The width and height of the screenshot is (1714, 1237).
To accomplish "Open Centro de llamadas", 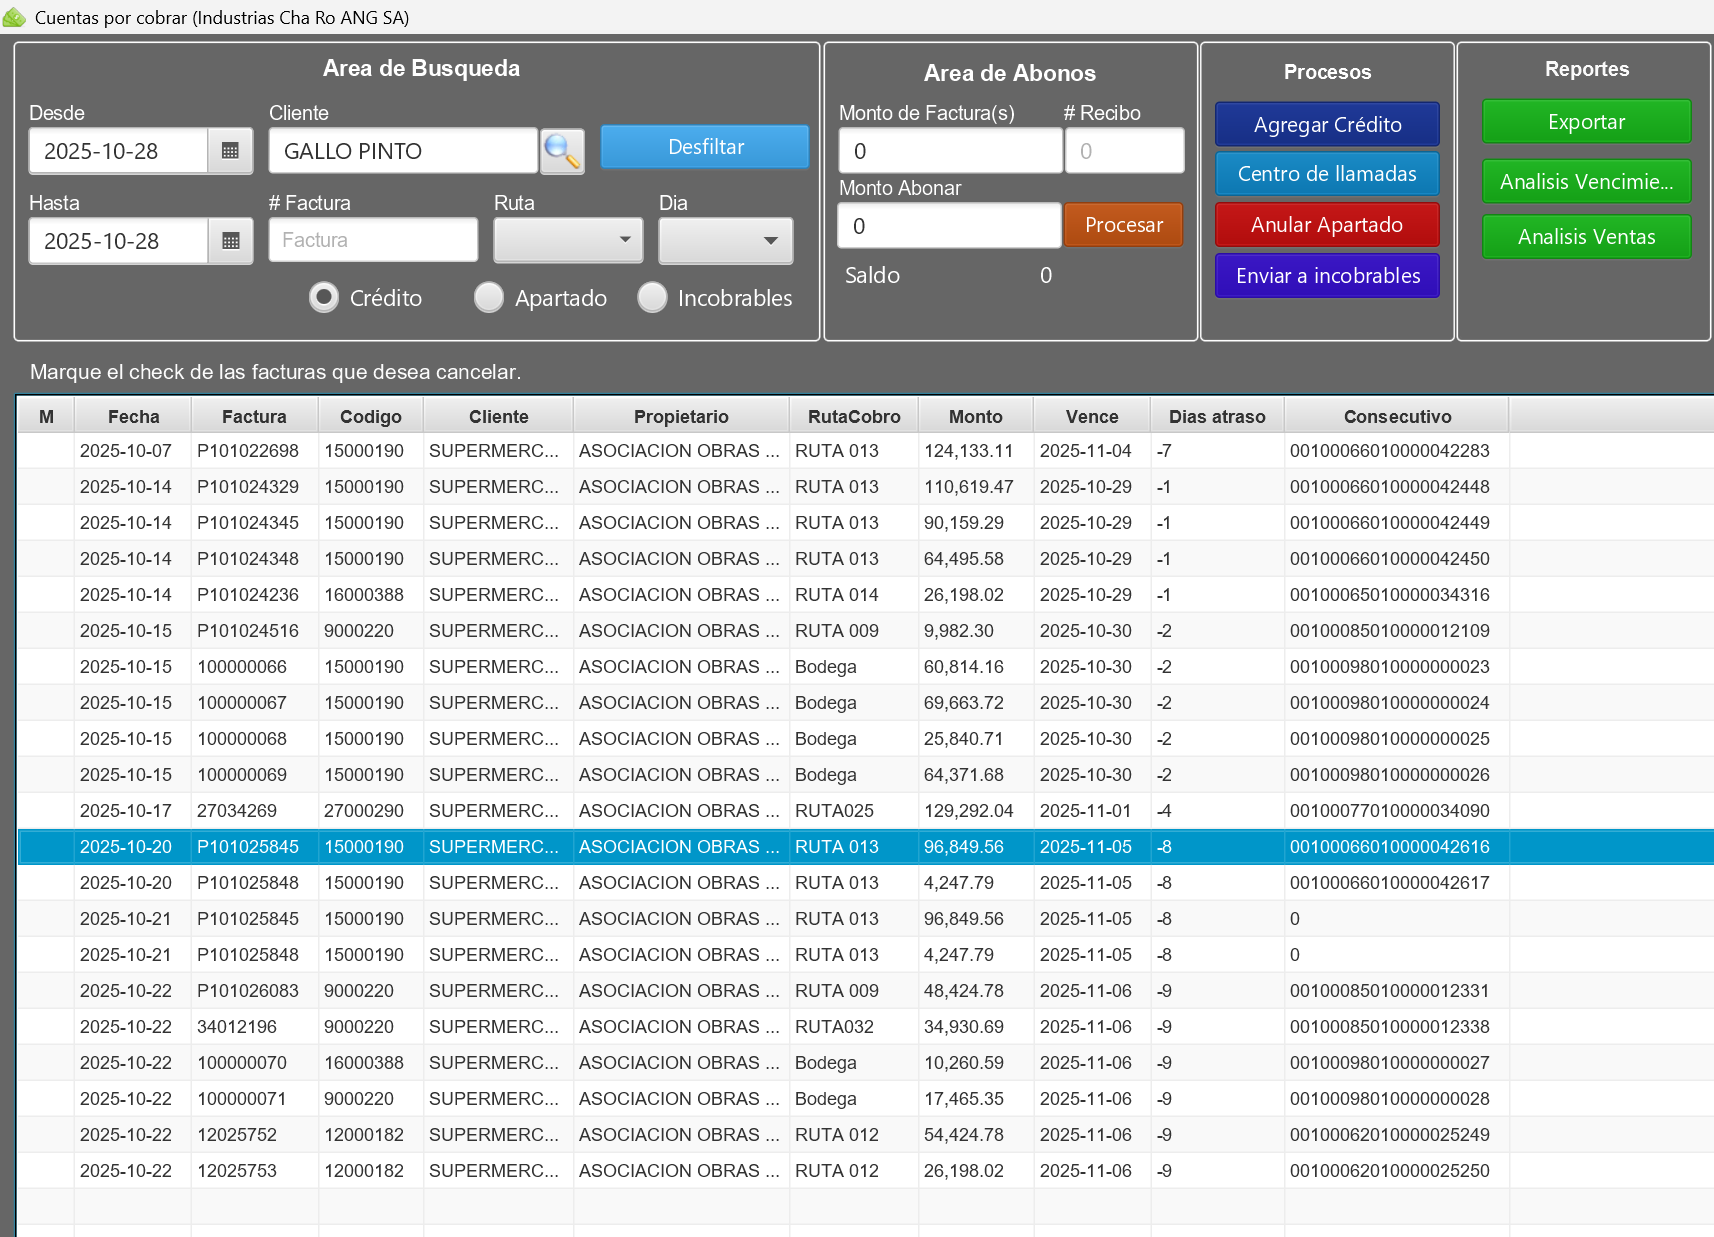I will (x=1327, y=174).
